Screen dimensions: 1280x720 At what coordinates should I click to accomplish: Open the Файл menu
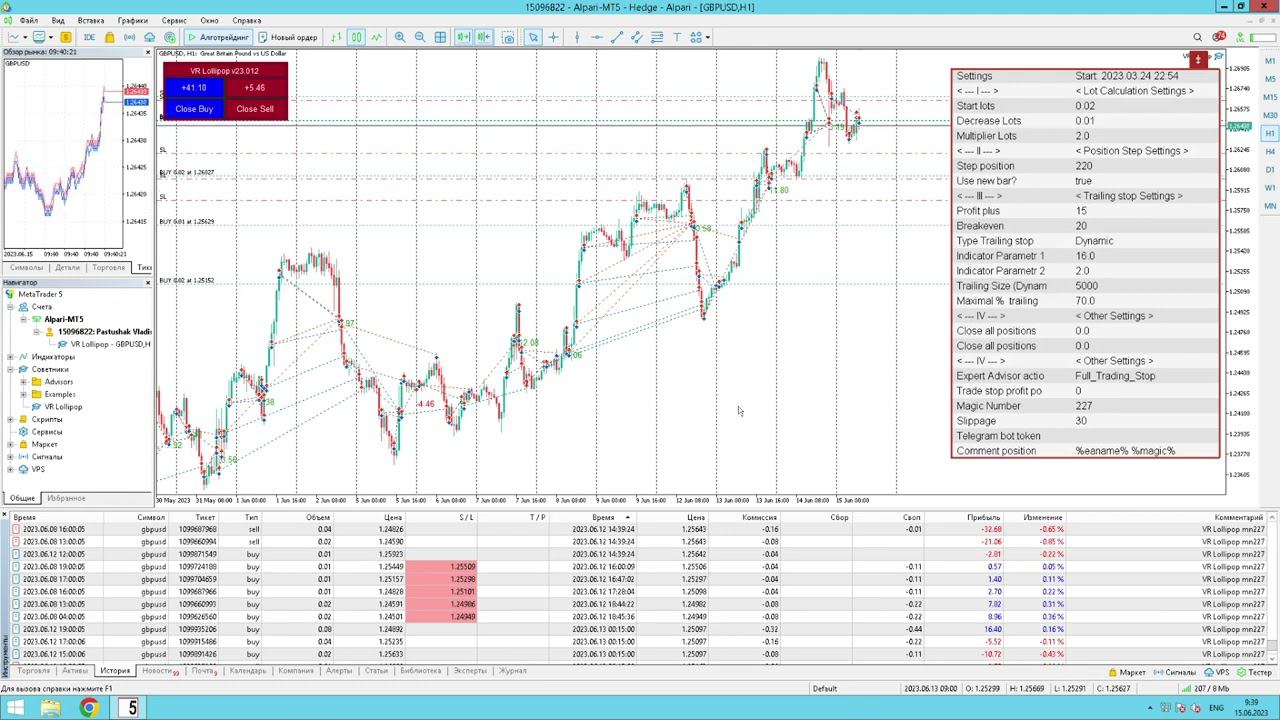tap(29, 20)
